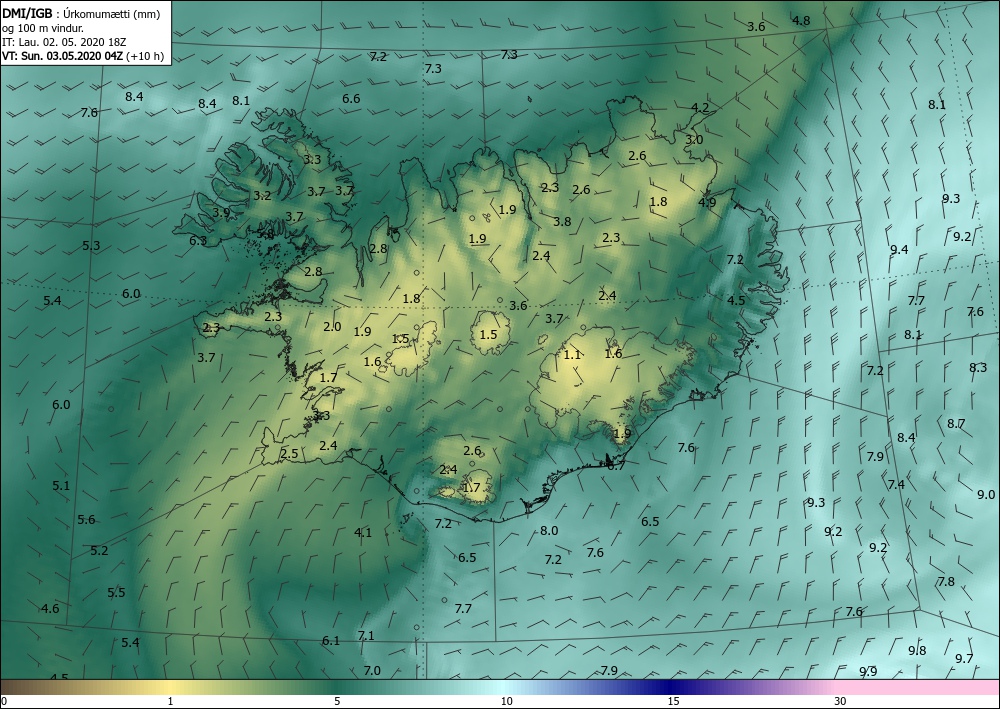The height and width of the screenshot is (709, 1000).
Task: Click the 4.1 value south of the coast
Action: [363, 532]
